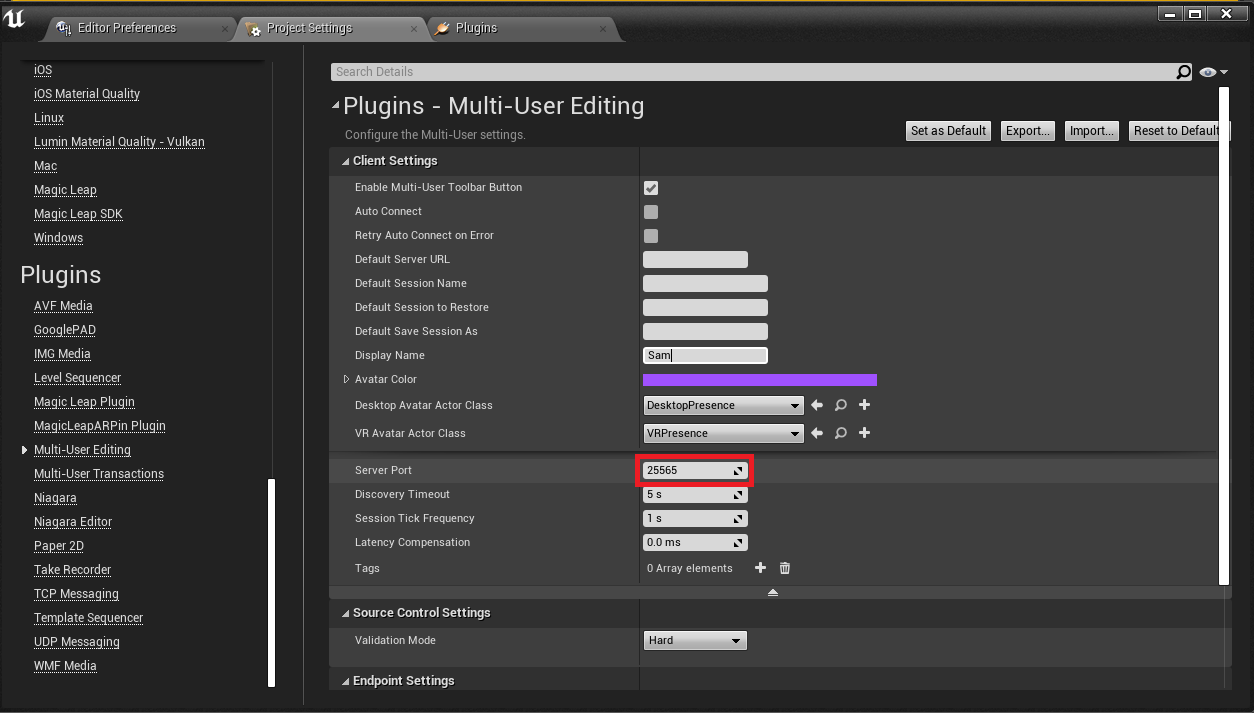Enable Retry Auto Connect on Error
The width and height of the screenshot is (1254, 714).
[x=651, y=236]
